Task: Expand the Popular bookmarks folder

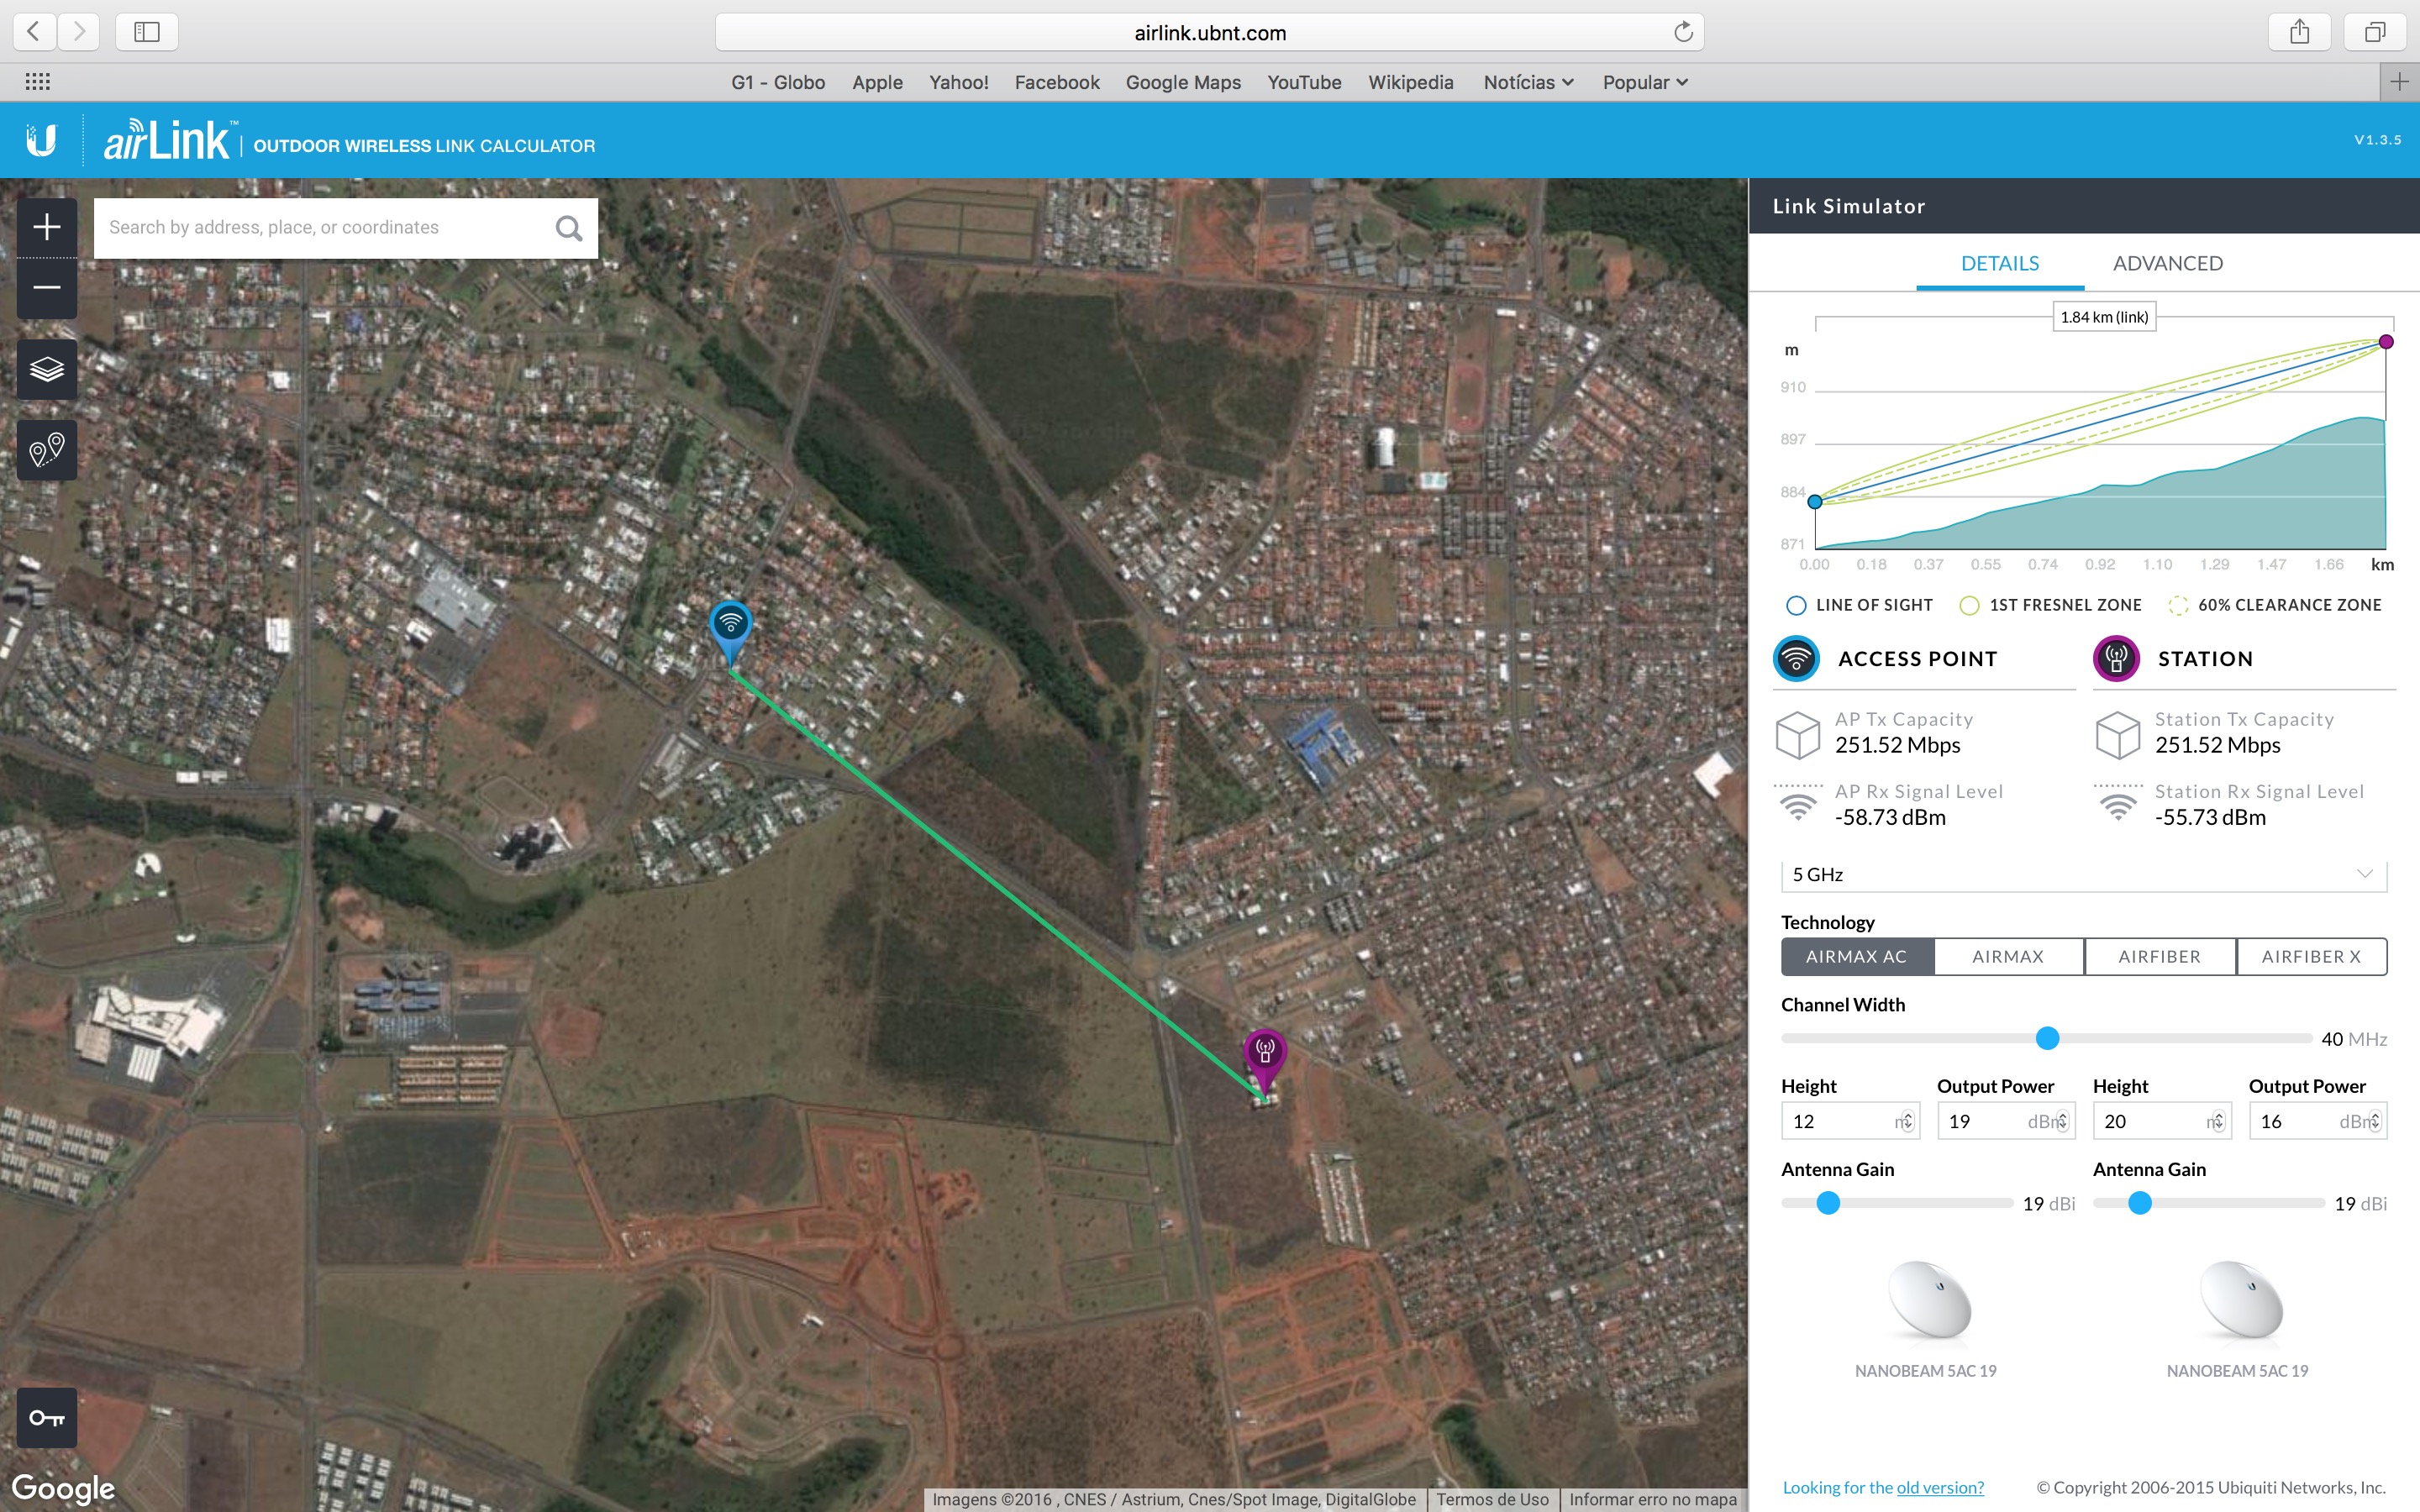Action: click(1644, 82)
